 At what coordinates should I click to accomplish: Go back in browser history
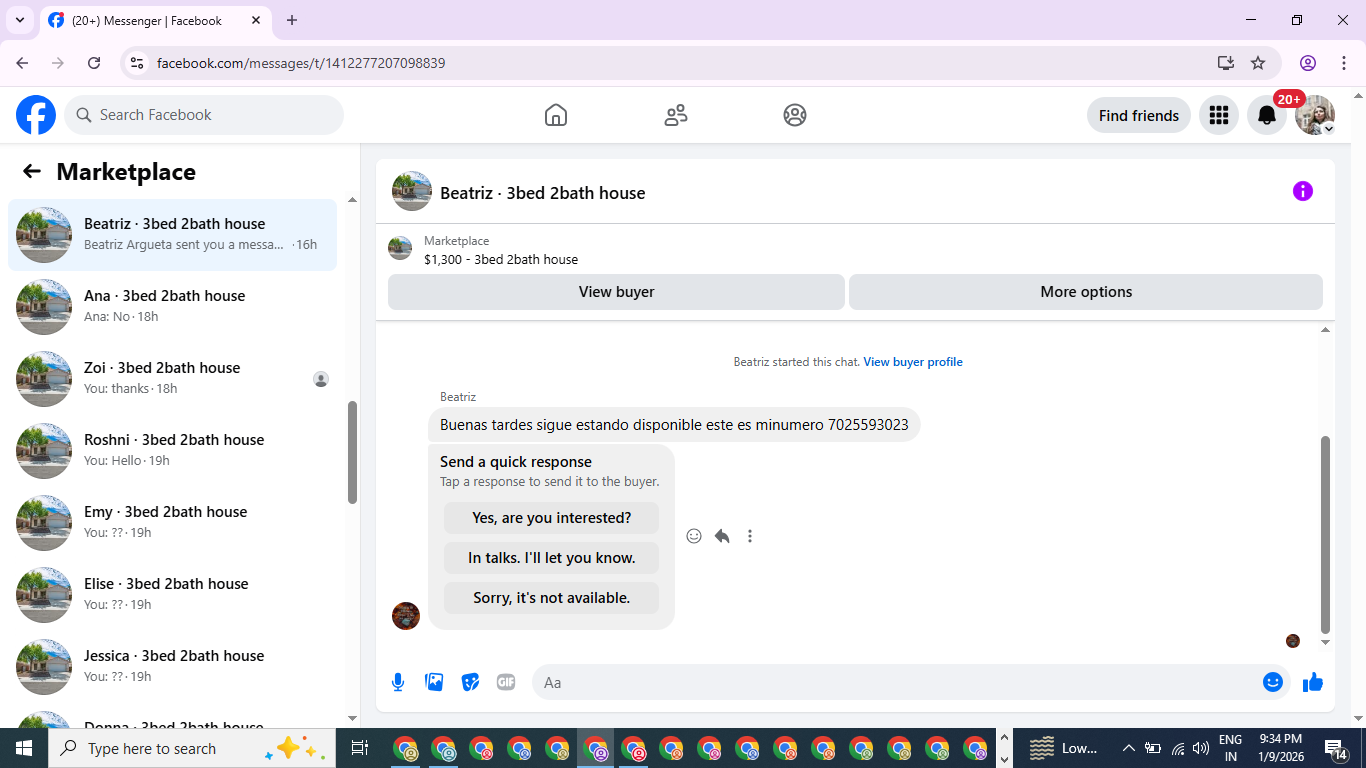(22, 63)
